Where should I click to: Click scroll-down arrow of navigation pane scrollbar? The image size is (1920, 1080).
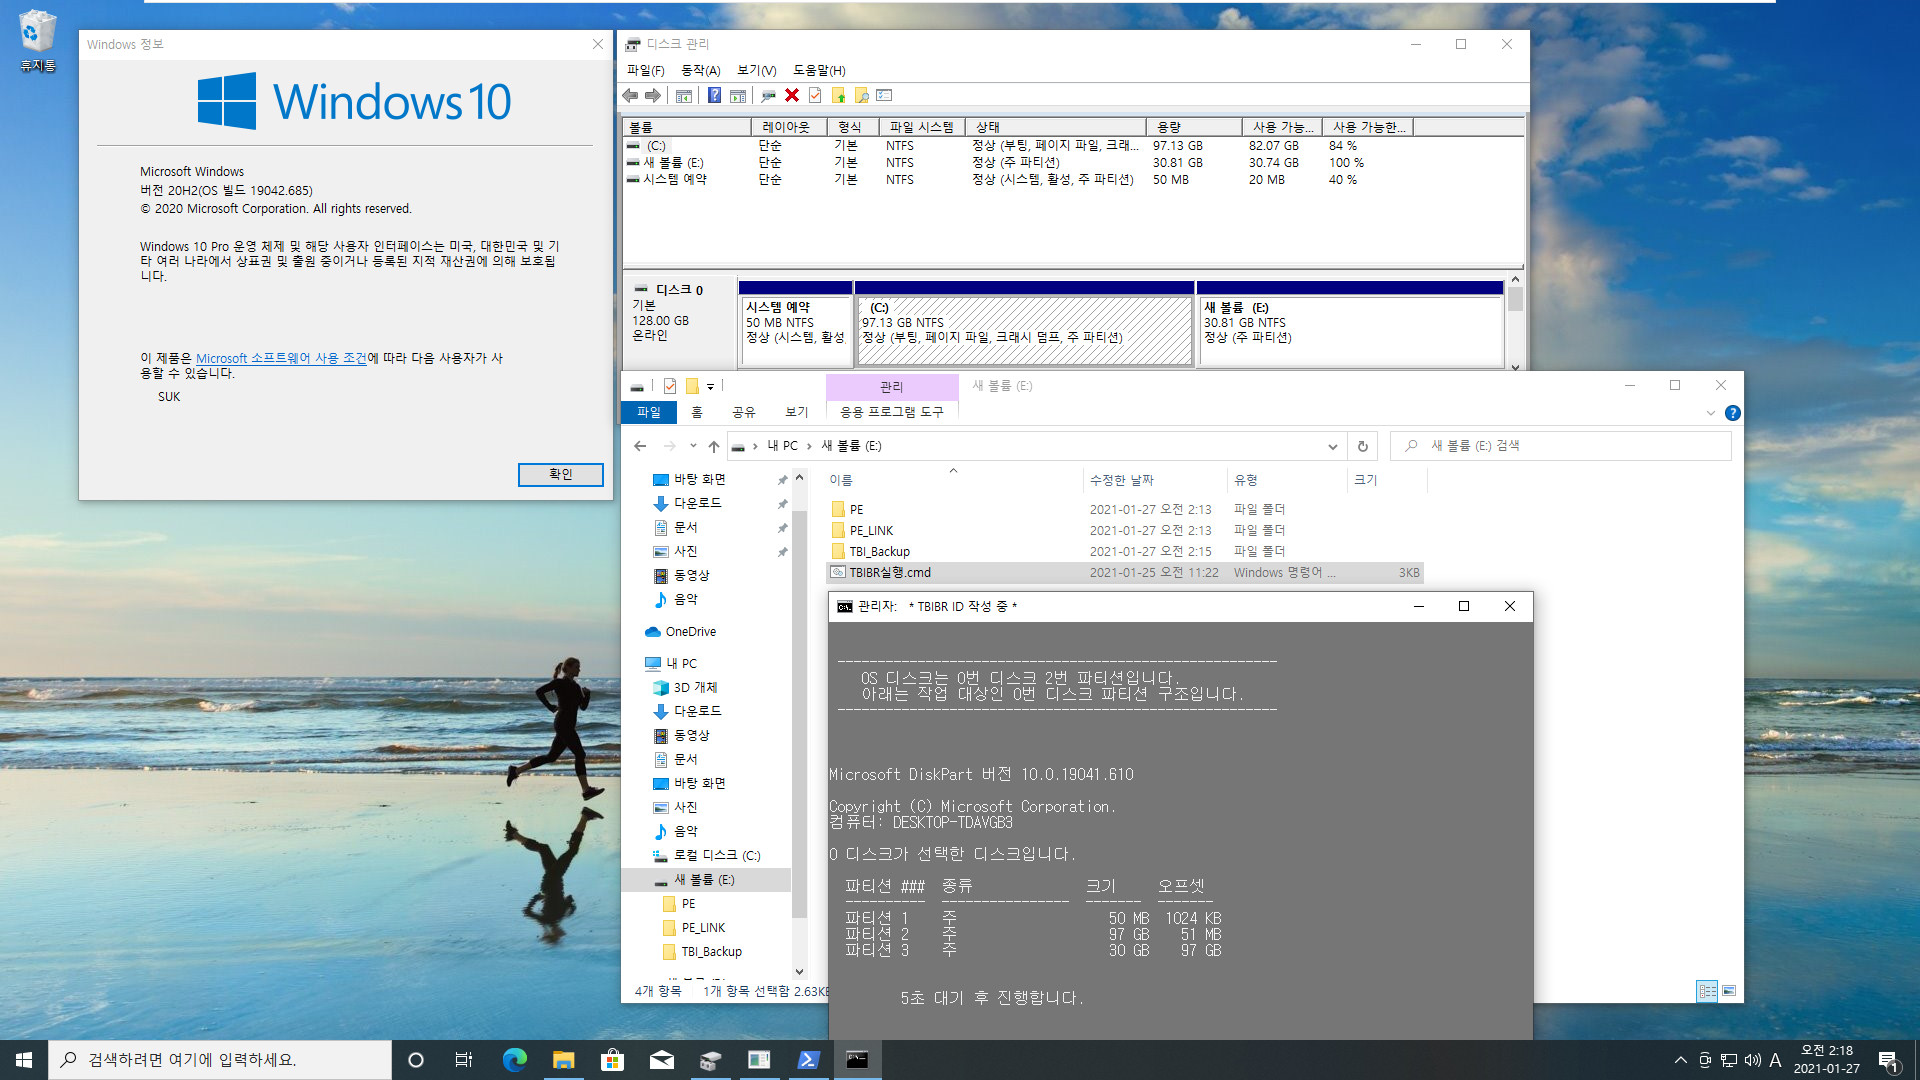[x=799, y=971]
